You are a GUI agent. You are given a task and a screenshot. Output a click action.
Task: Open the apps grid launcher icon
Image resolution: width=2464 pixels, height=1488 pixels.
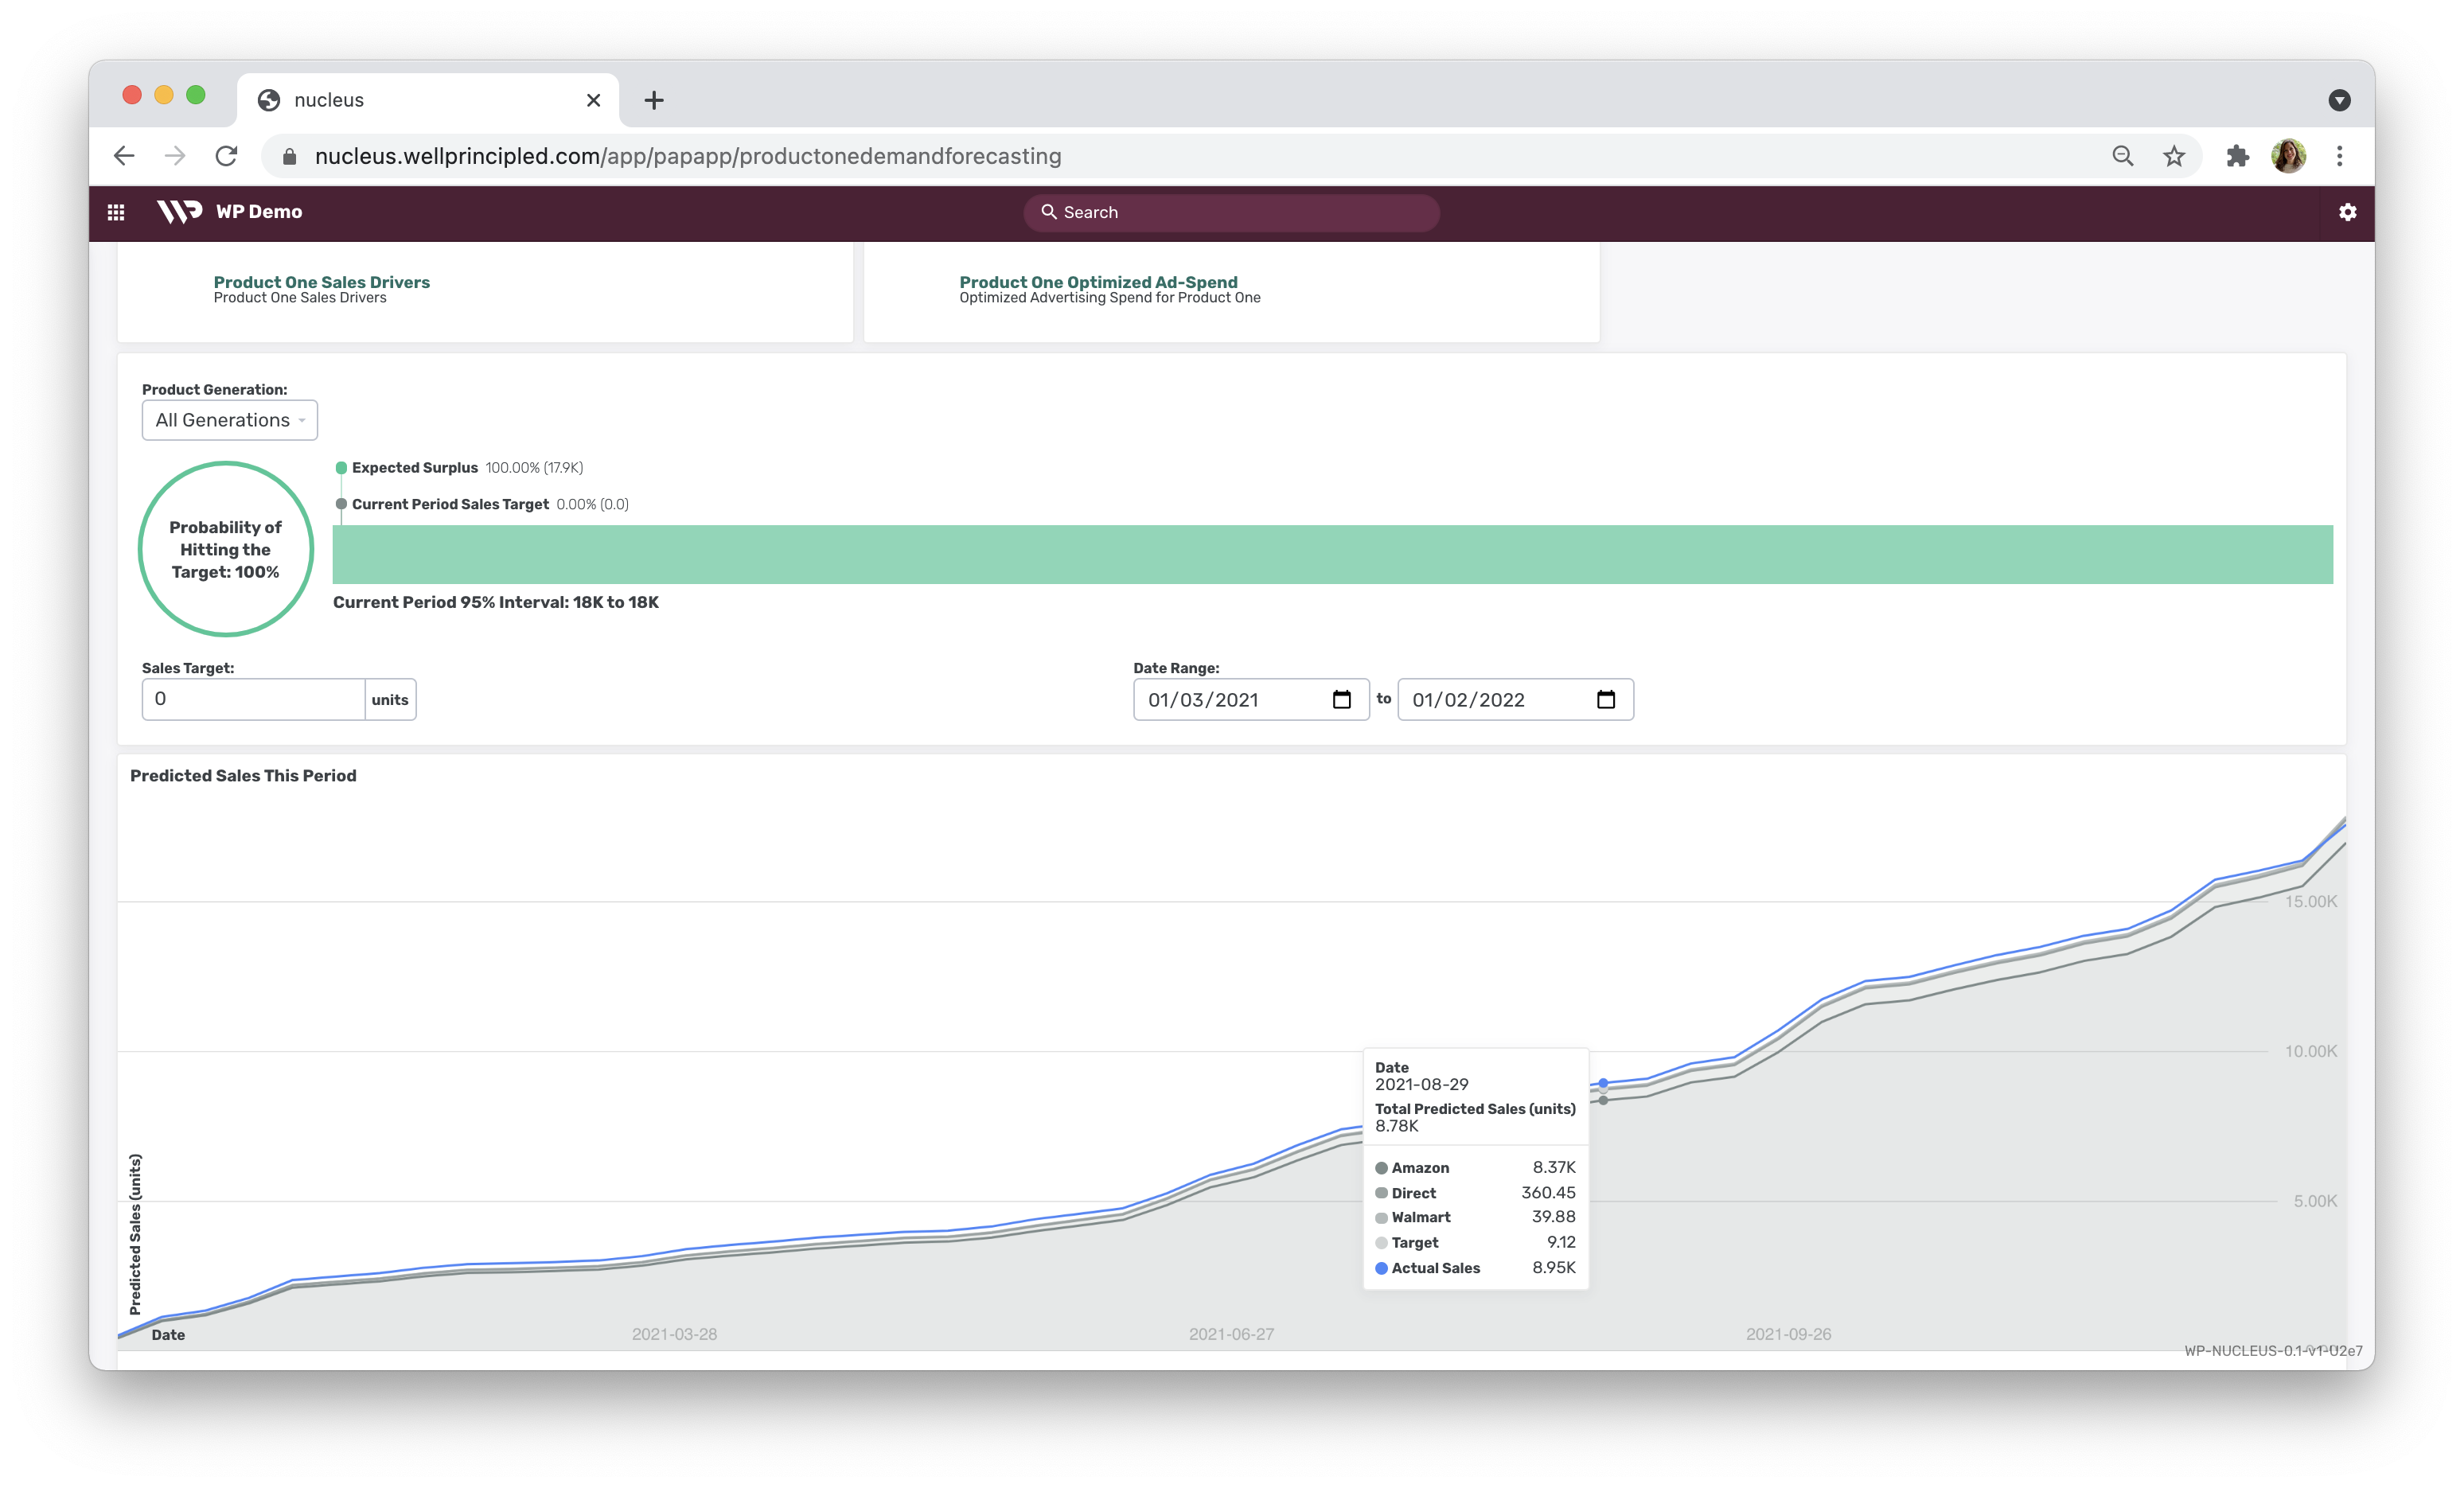click(116, 212)
